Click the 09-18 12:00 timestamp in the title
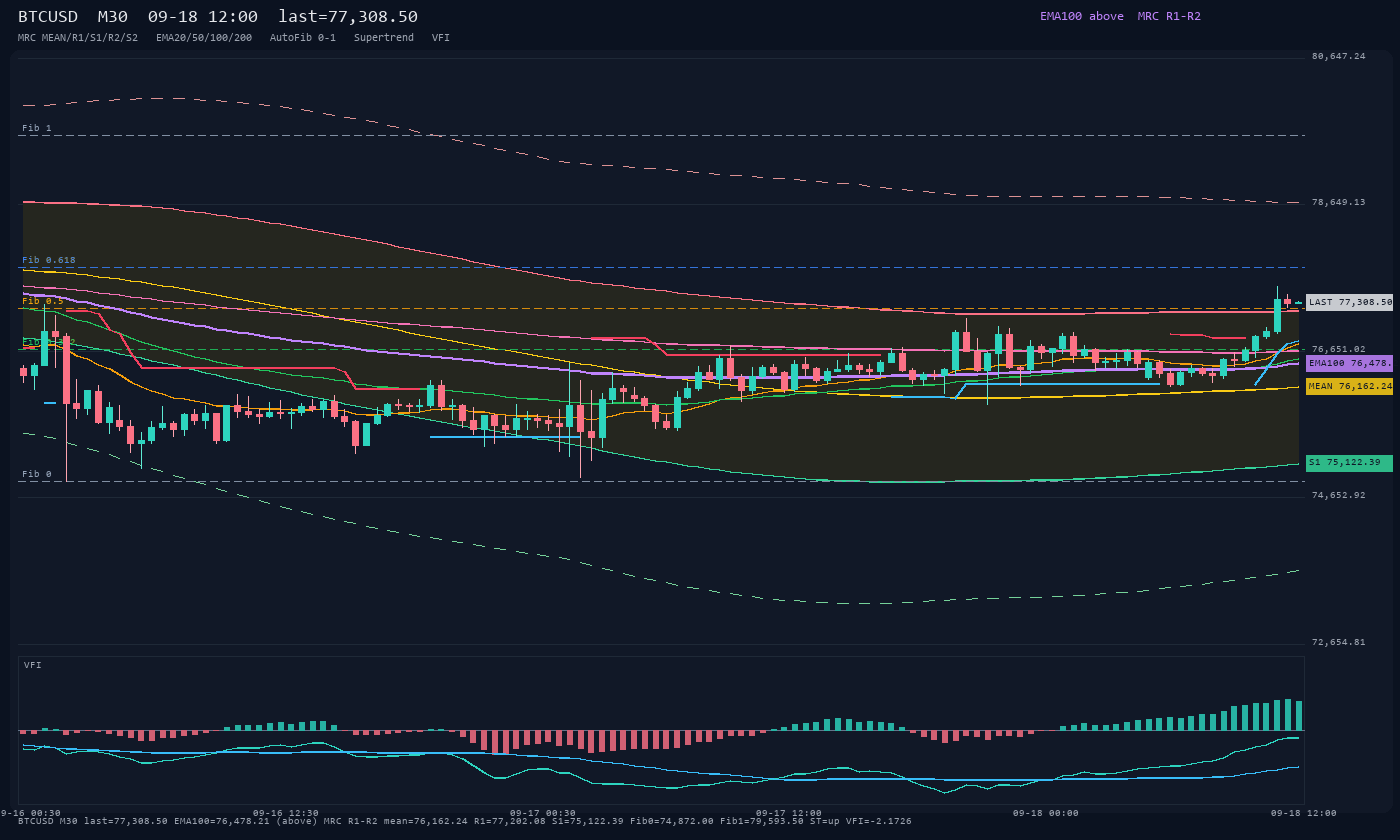This screenshot has width=1400, height=840. [x=203, y=16]
